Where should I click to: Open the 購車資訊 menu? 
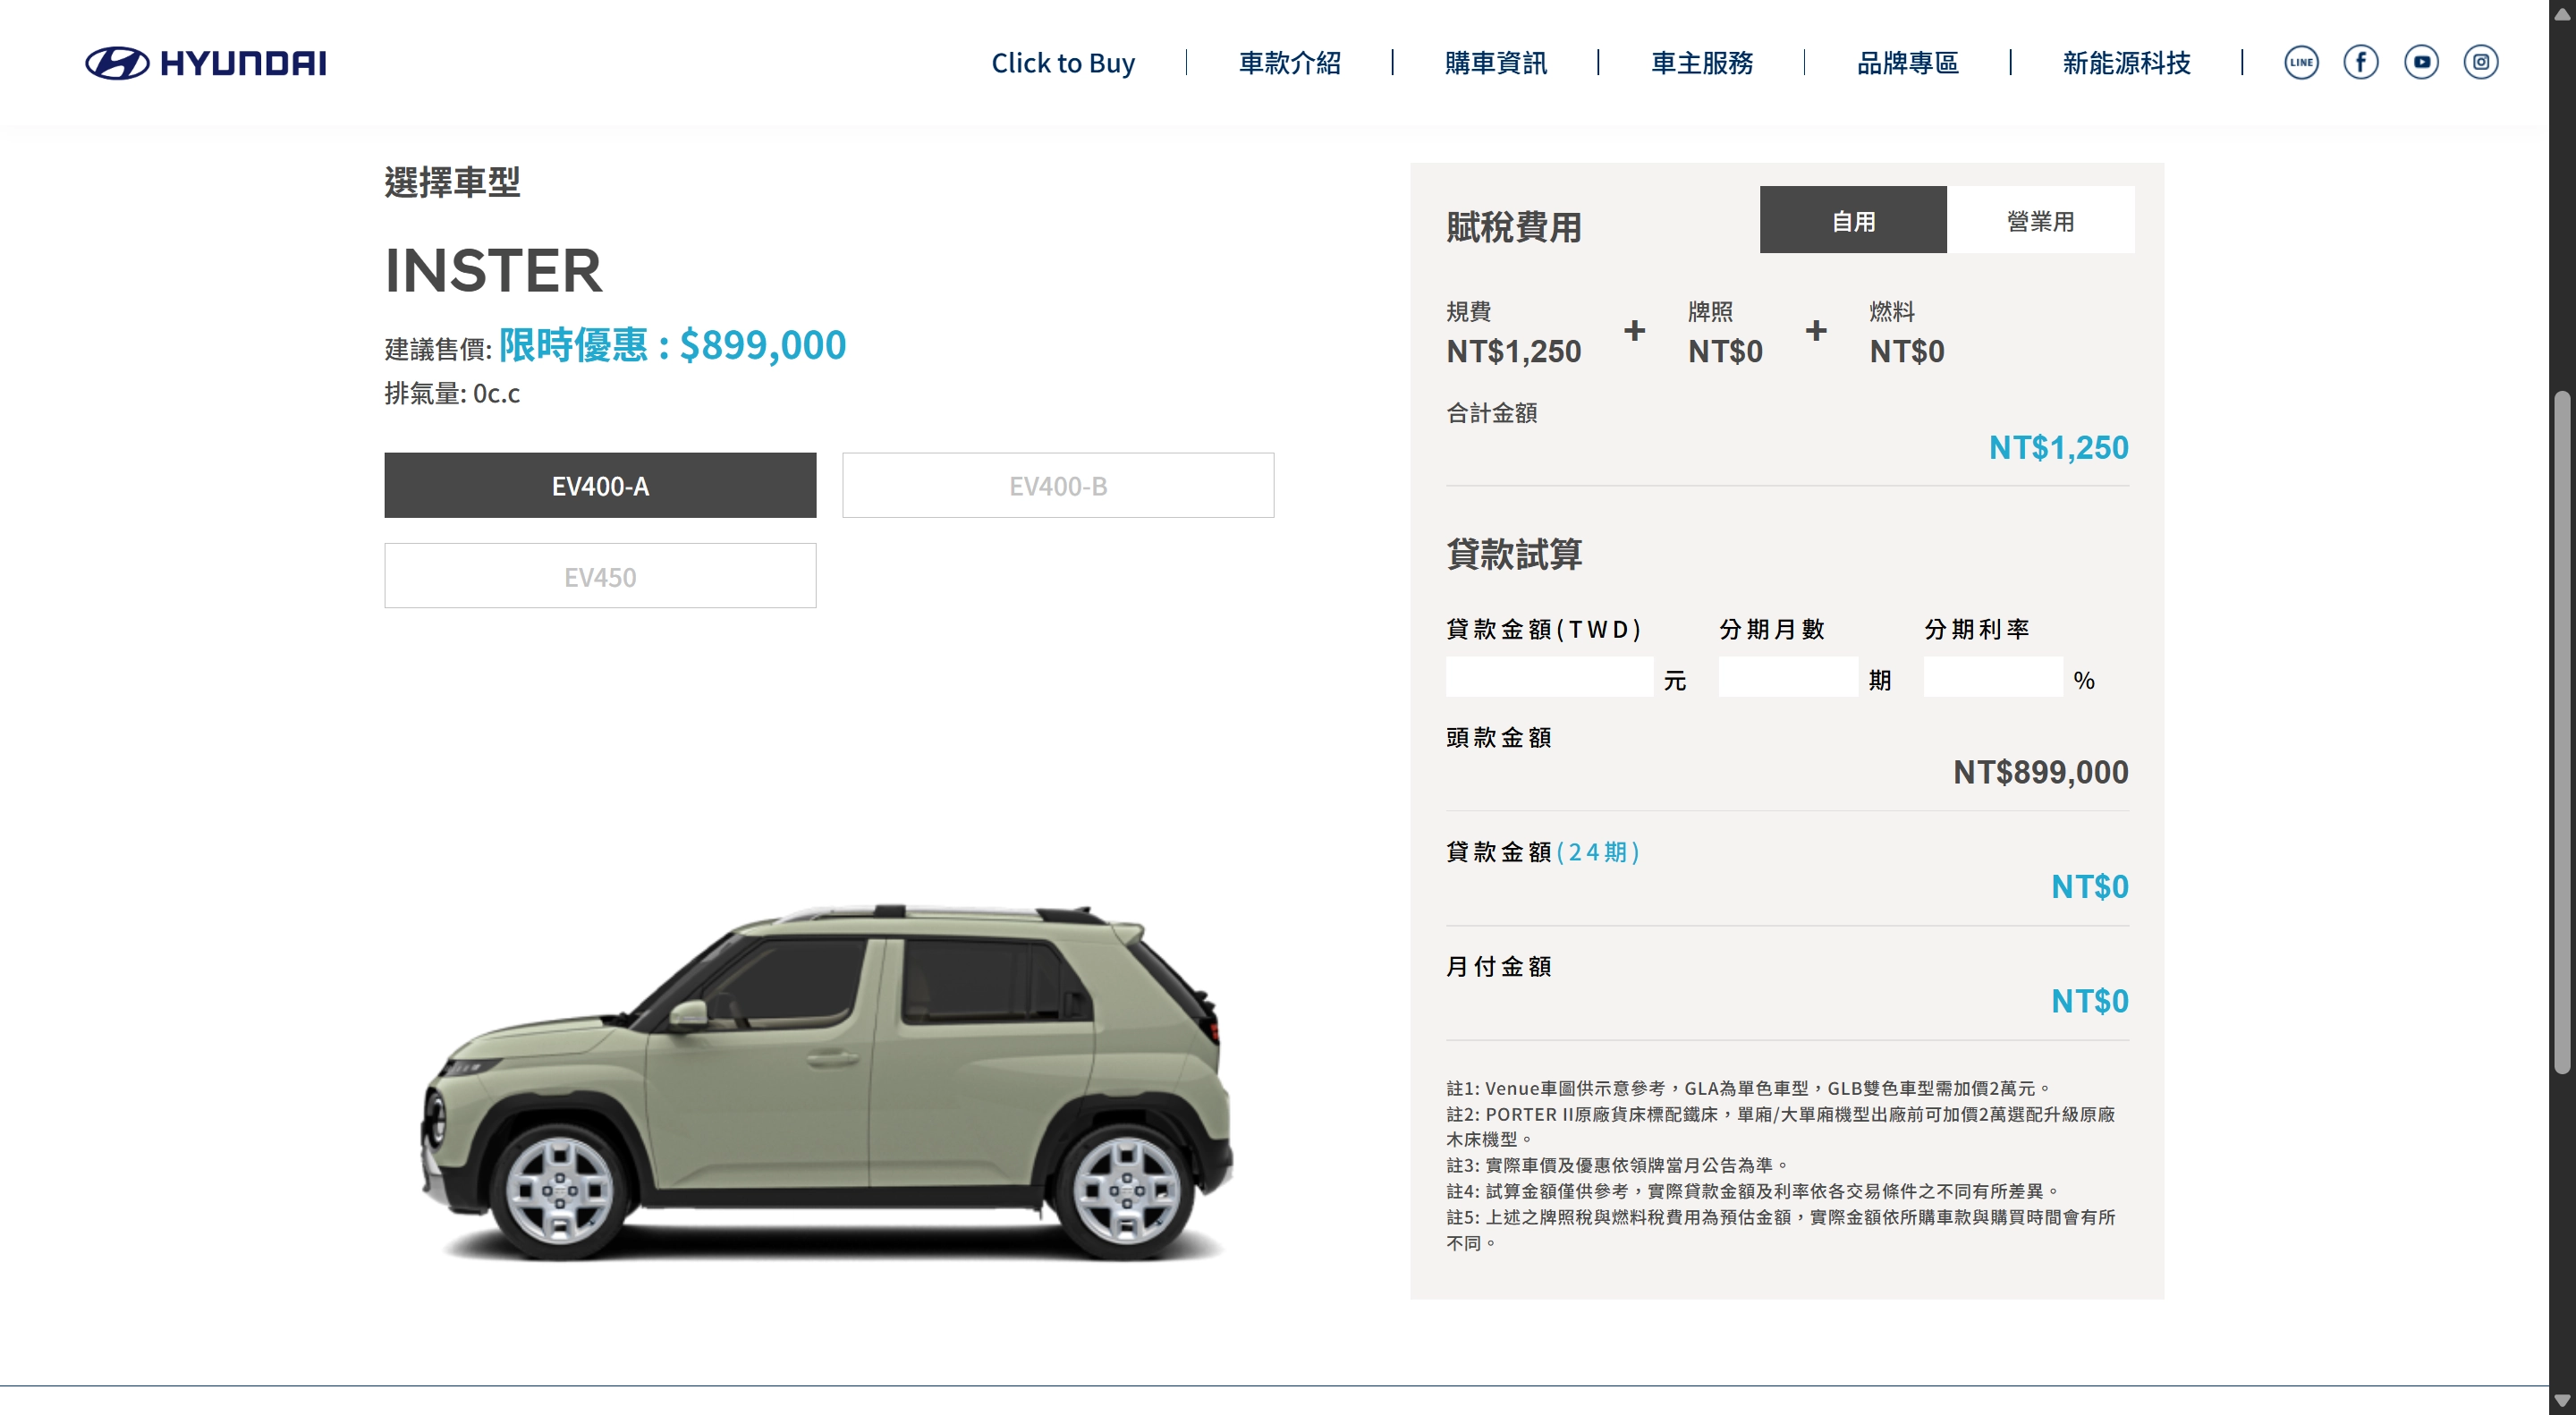(x=1496, y=63)
